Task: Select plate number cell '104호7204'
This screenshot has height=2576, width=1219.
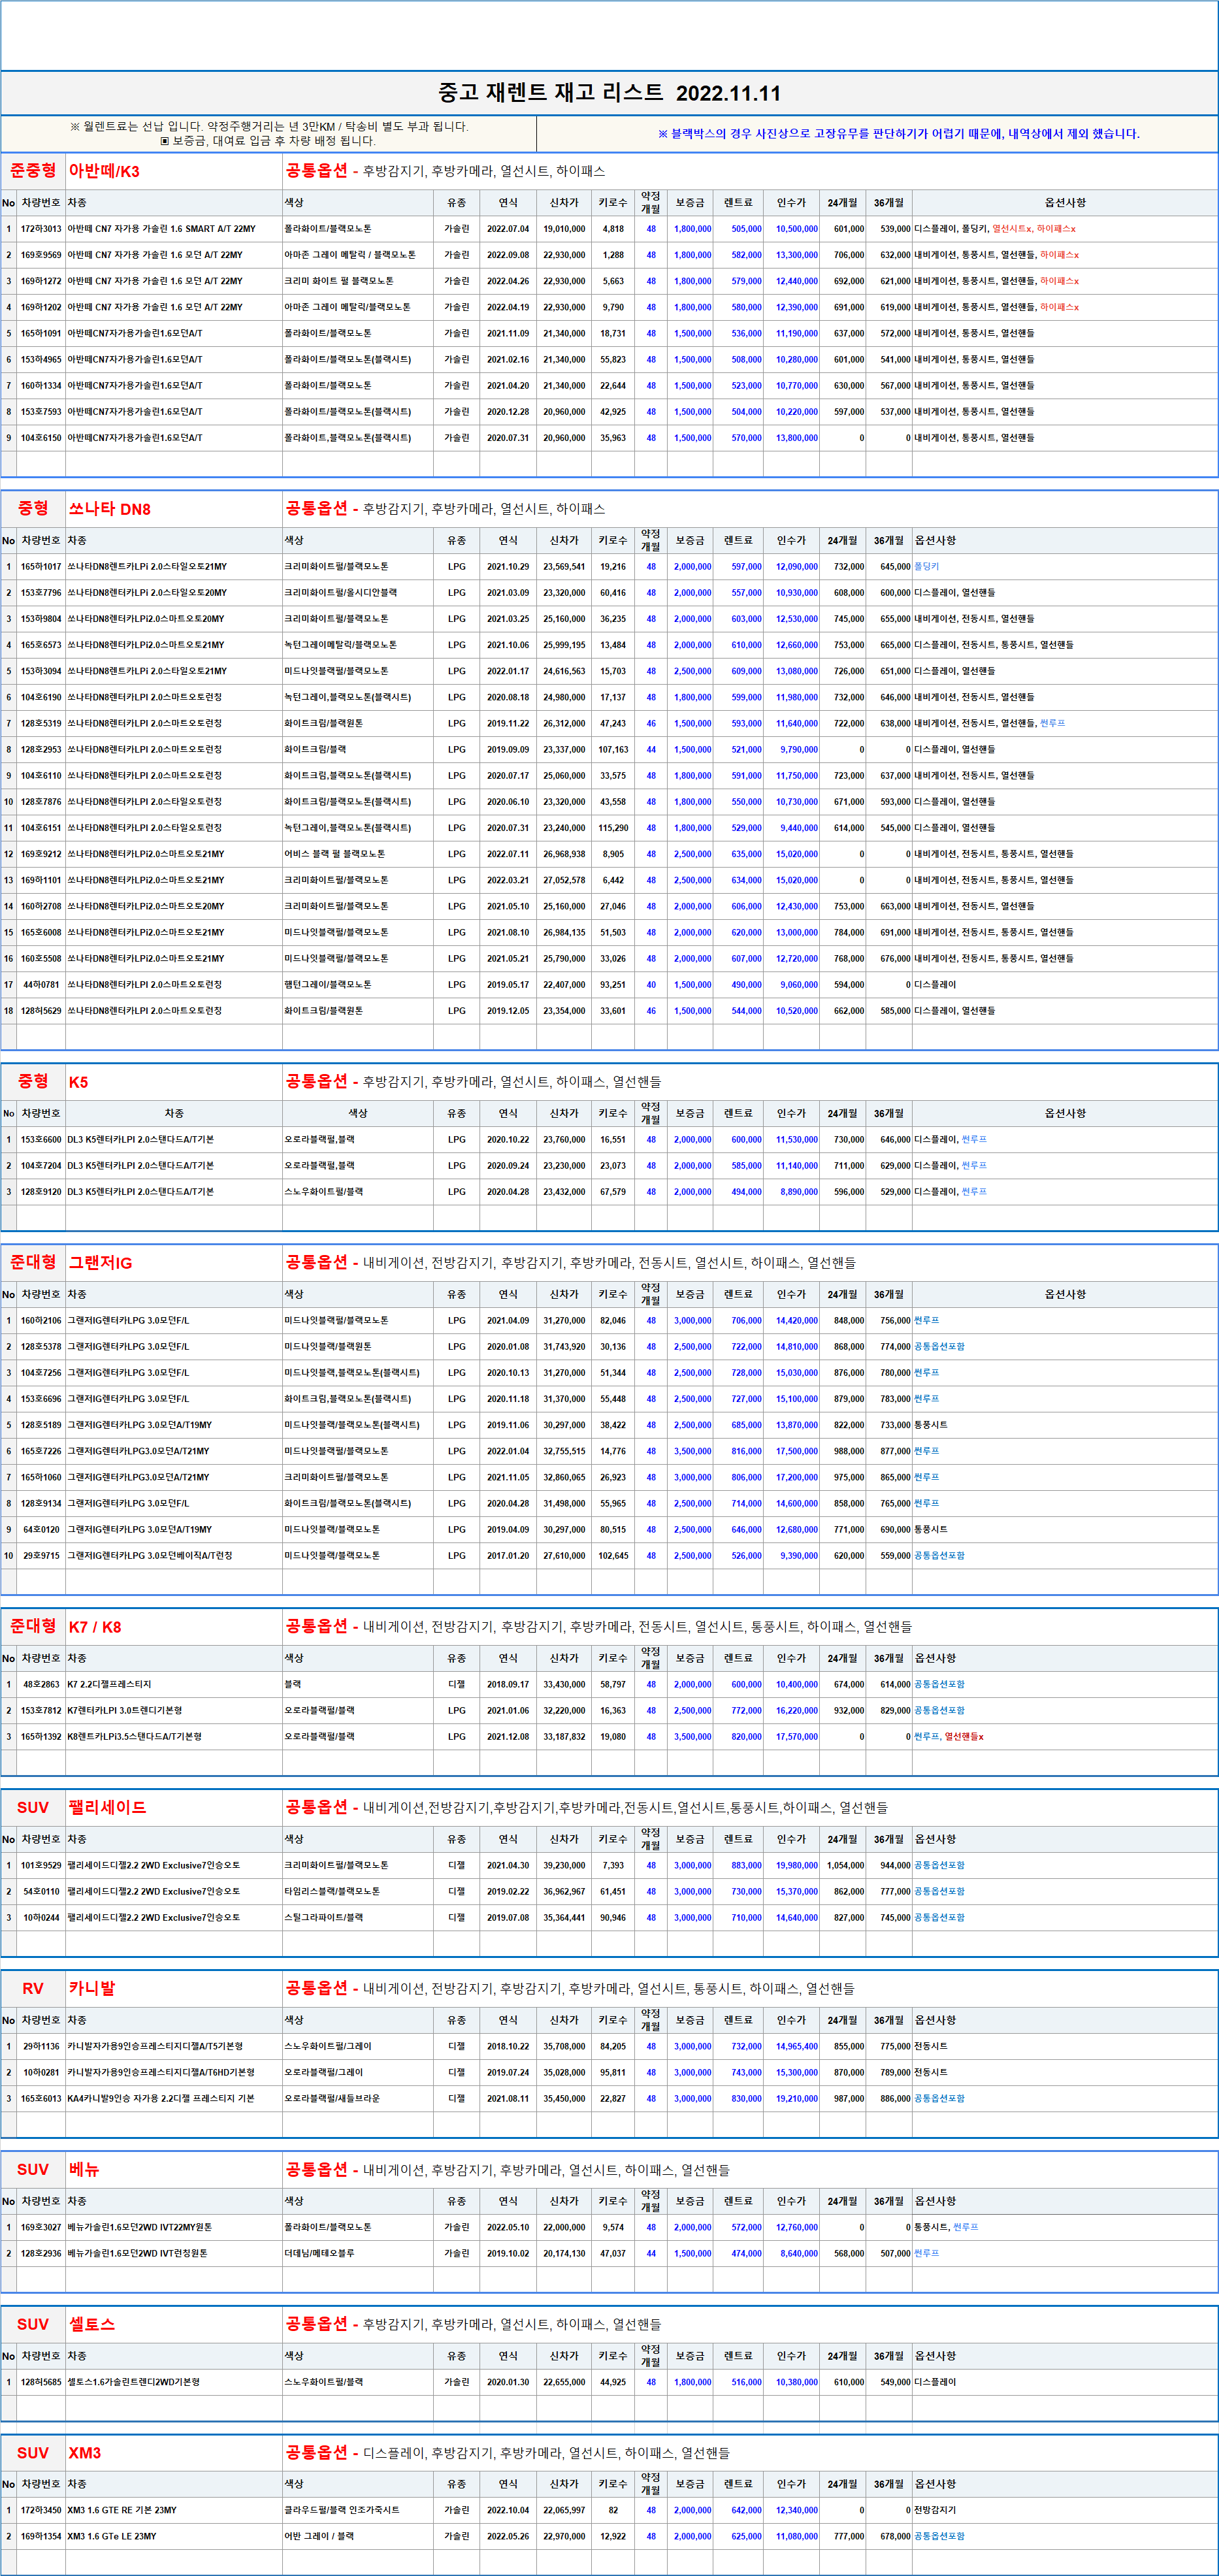Action: pyautogui.click(x=41, y=1166)
